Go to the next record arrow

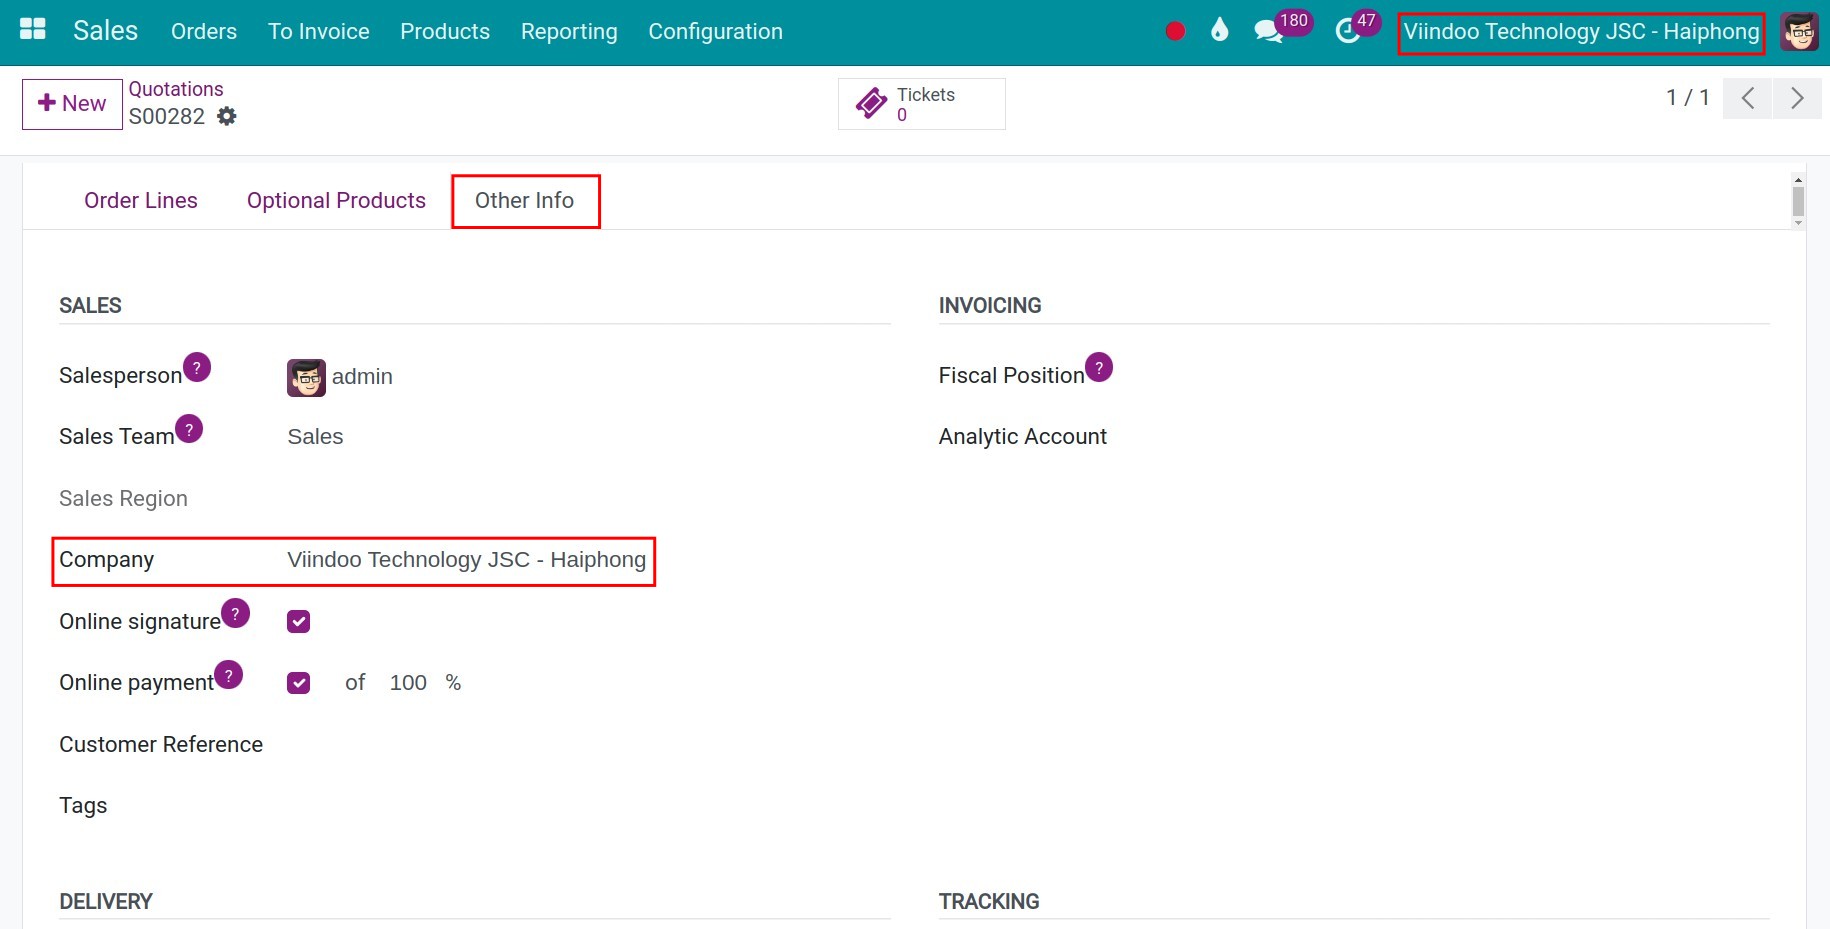click(x=1797, y=98)
